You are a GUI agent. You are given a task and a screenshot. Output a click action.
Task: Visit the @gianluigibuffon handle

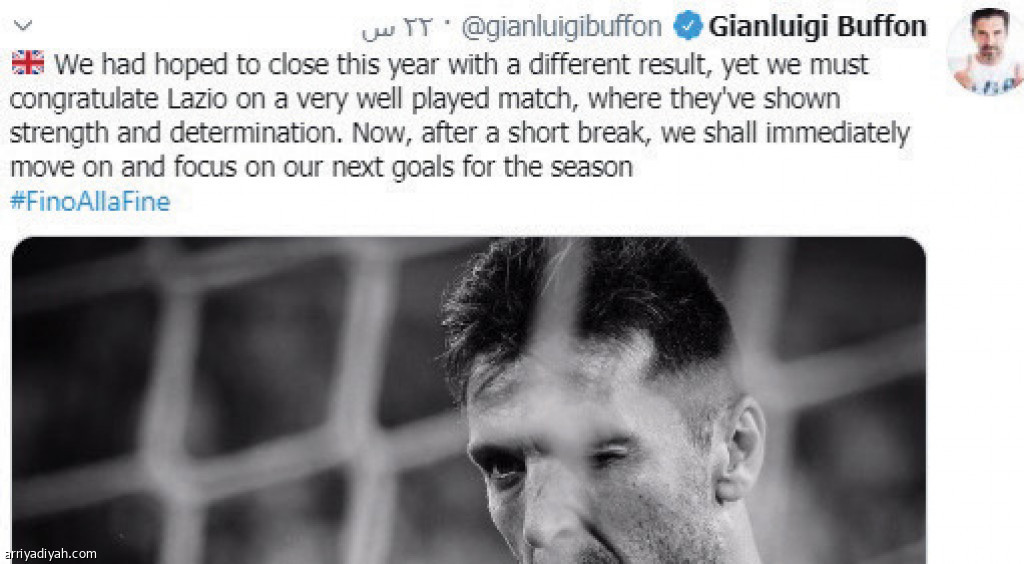pyautogui.click(x=562, y=27)
